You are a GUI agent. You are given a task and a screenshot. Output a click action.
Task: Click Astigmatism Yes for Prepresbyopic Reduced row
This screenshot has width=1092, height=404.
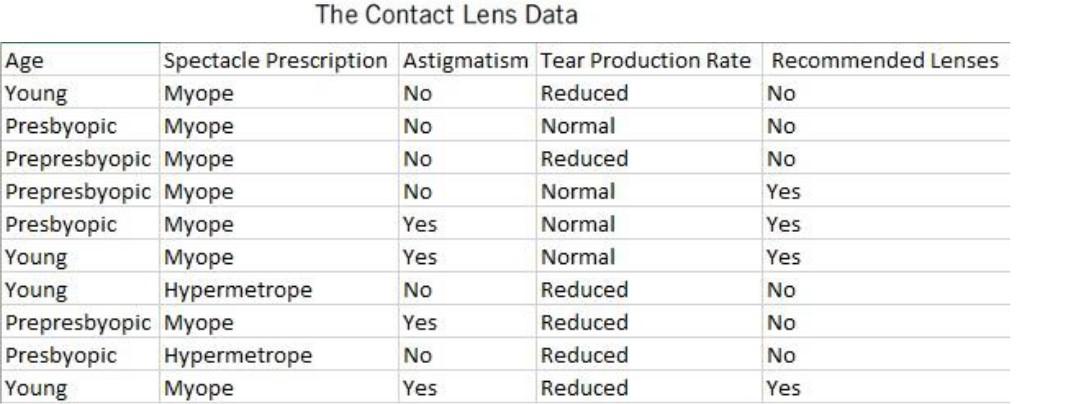click(x=467, y=322)
